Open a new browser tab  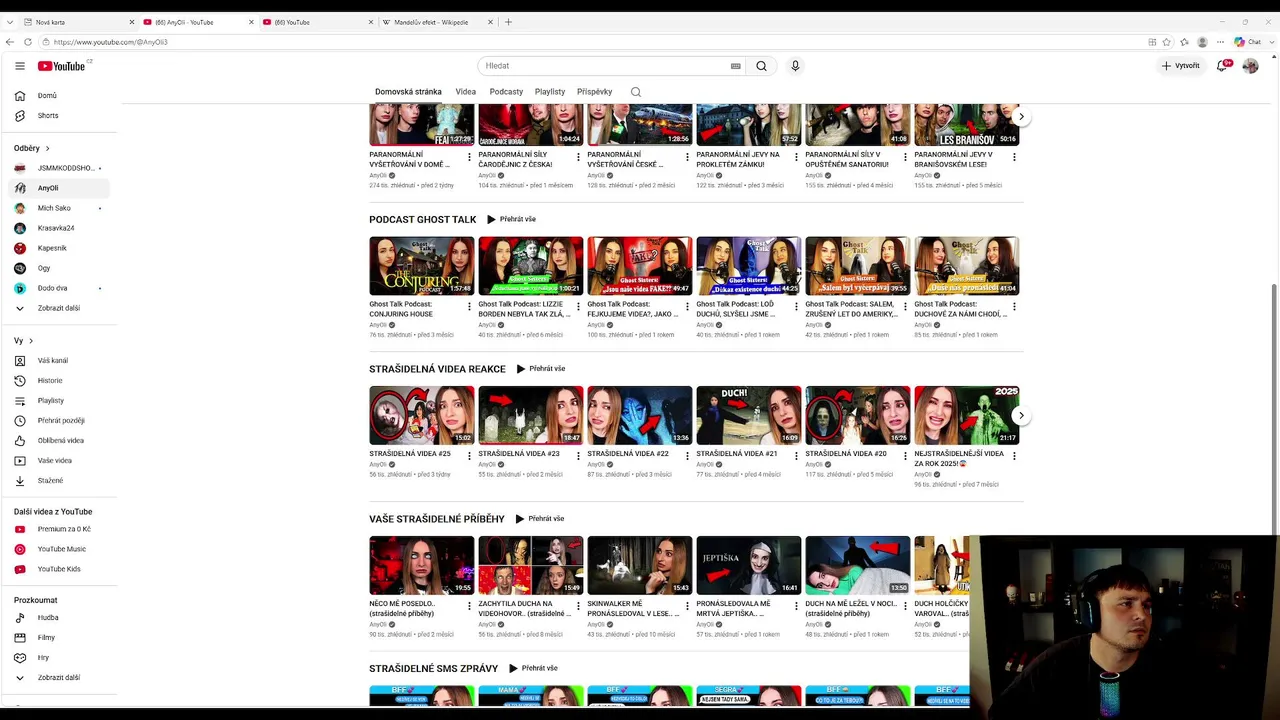(508, 22)
